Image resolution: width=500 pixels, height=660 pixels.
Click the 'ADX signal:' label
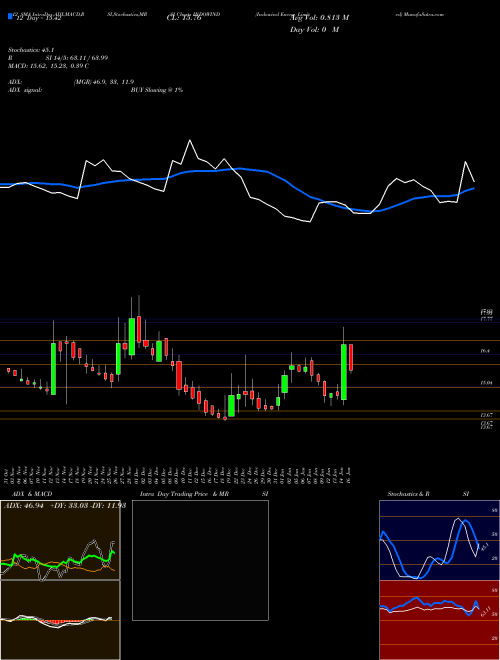point(25,90)
